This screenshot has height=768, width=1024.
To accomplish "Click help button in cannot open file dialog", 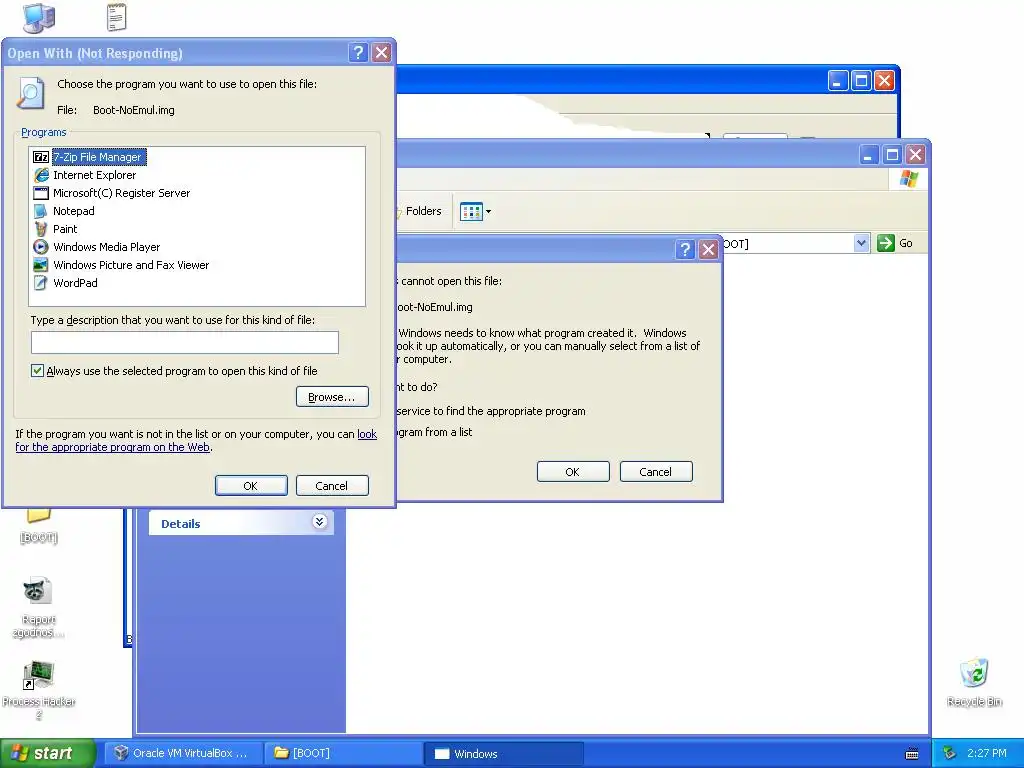I will [684, 249].
